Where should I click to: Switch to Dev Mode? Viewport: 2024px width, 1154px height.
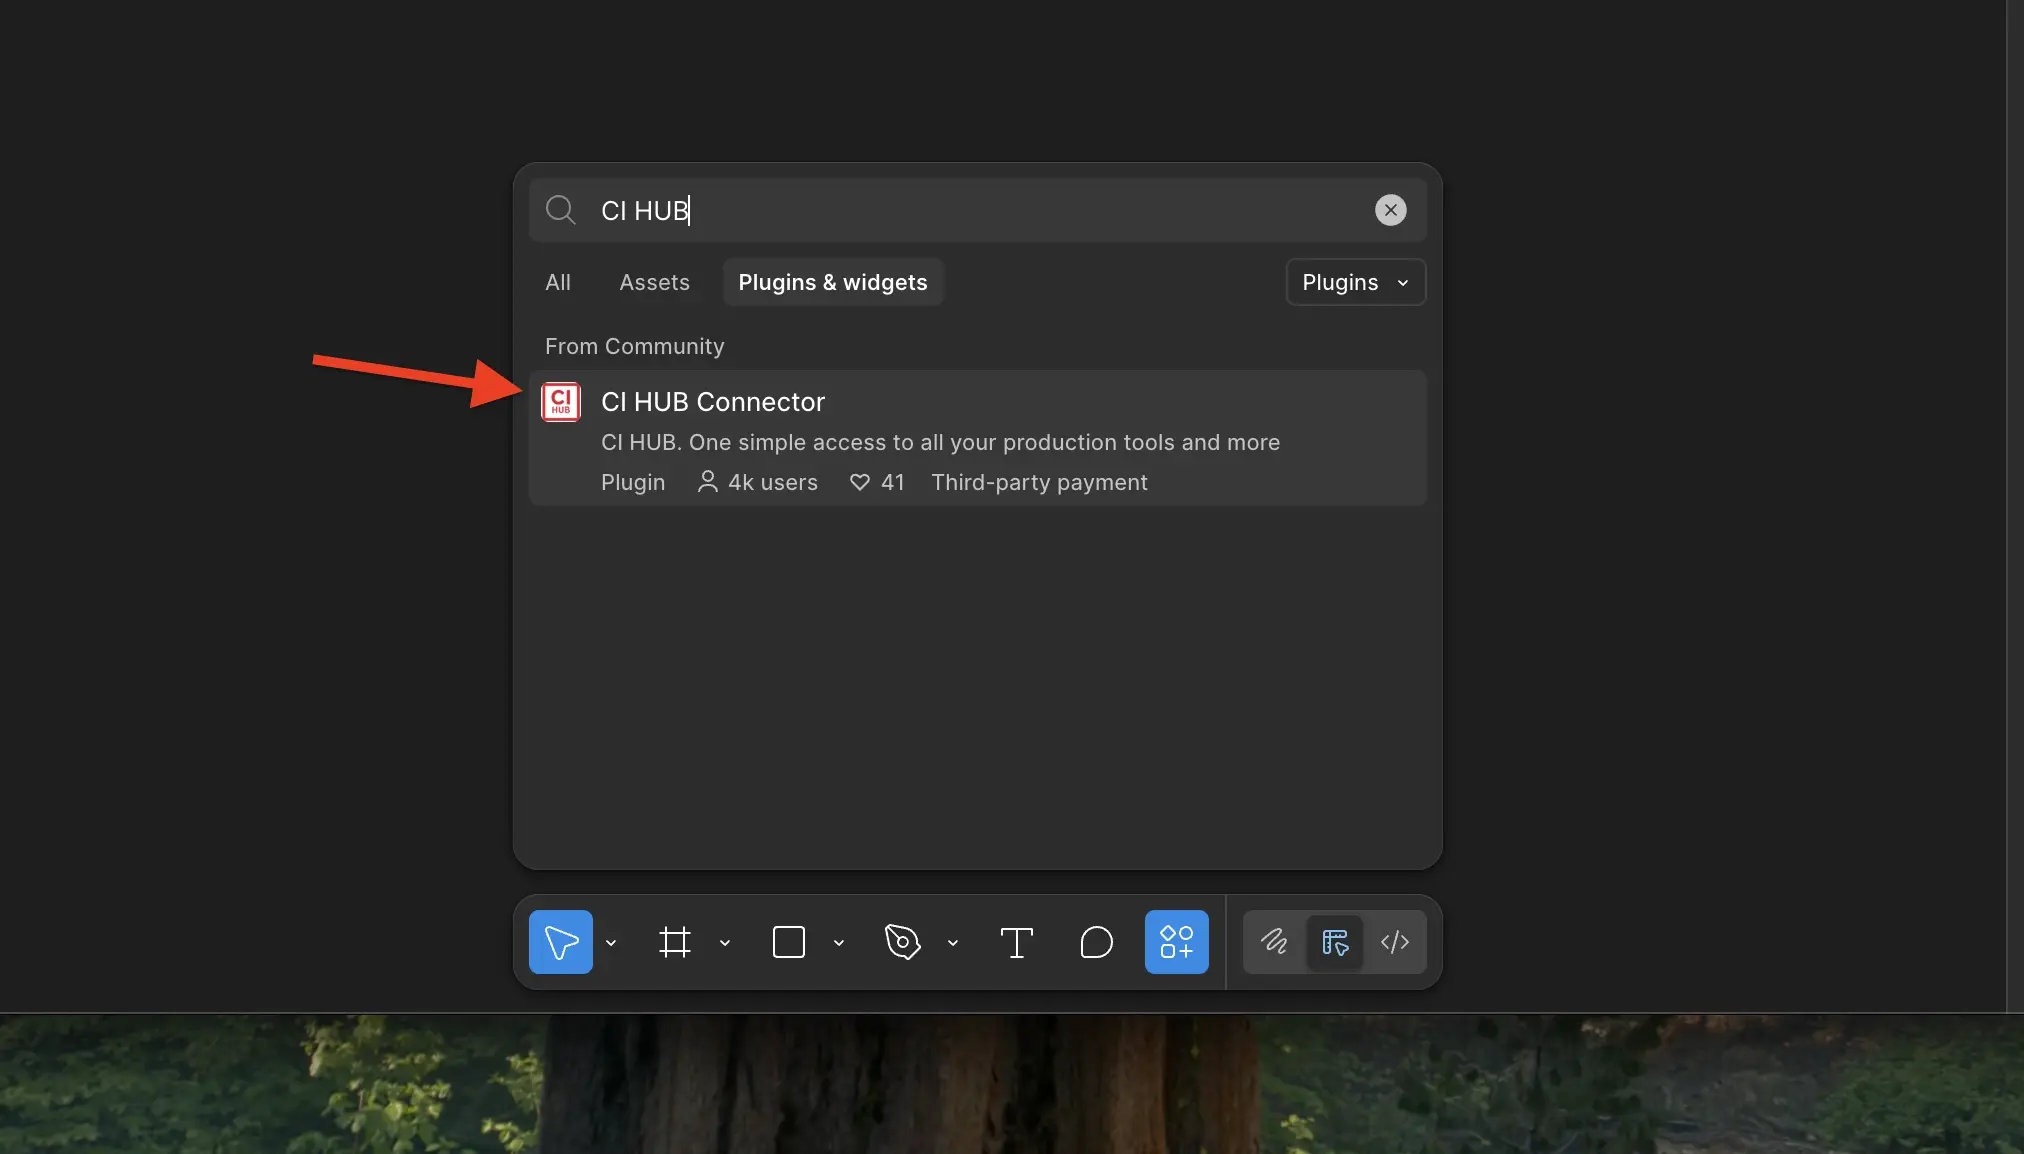[1395, 942]
